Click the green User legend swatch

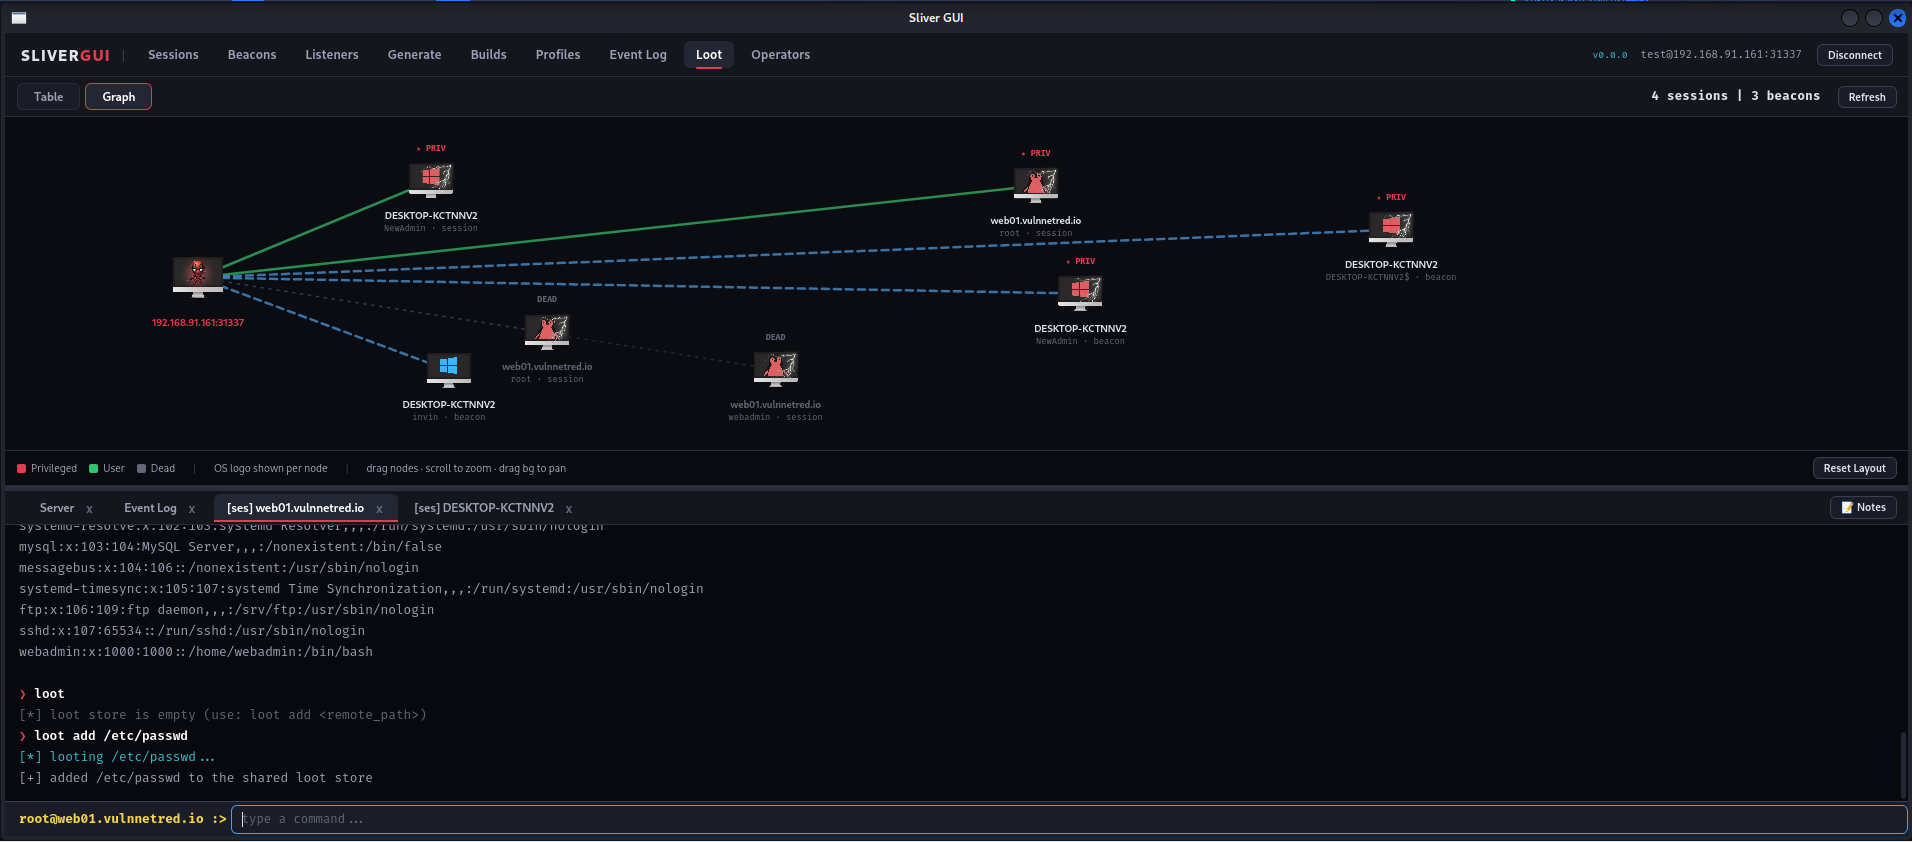click(x=93, y=468)
